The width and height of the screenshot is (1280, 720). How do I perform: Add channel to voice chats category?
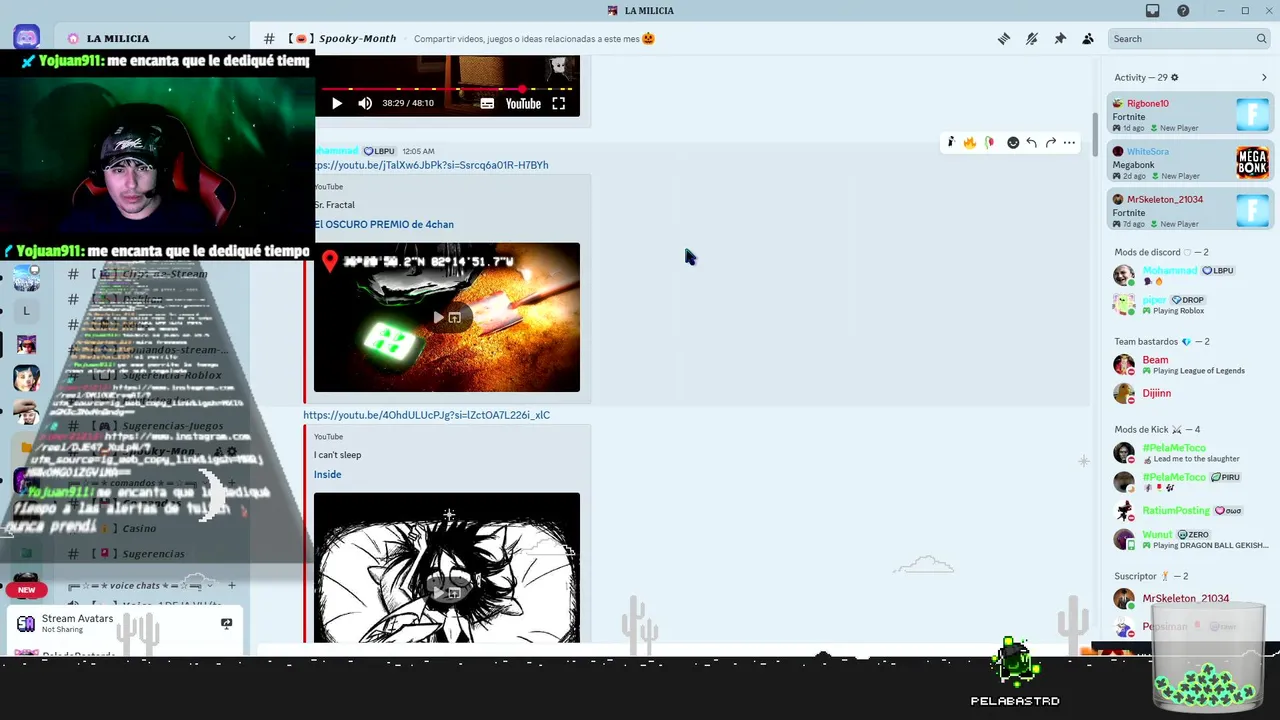232,586
